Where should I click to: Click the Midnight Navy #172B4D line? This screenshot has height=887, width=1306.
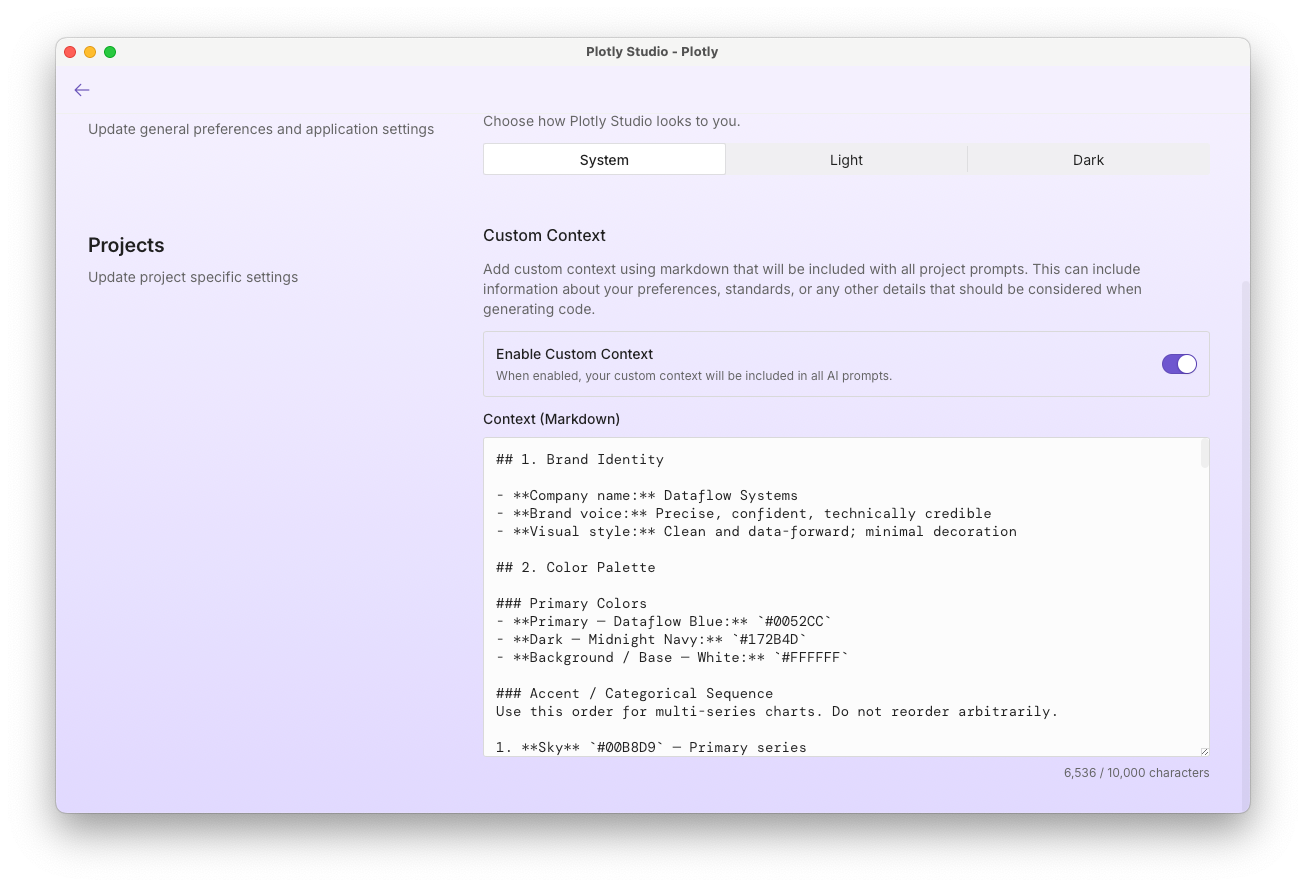pyautogui.click(x=651, y=640)
